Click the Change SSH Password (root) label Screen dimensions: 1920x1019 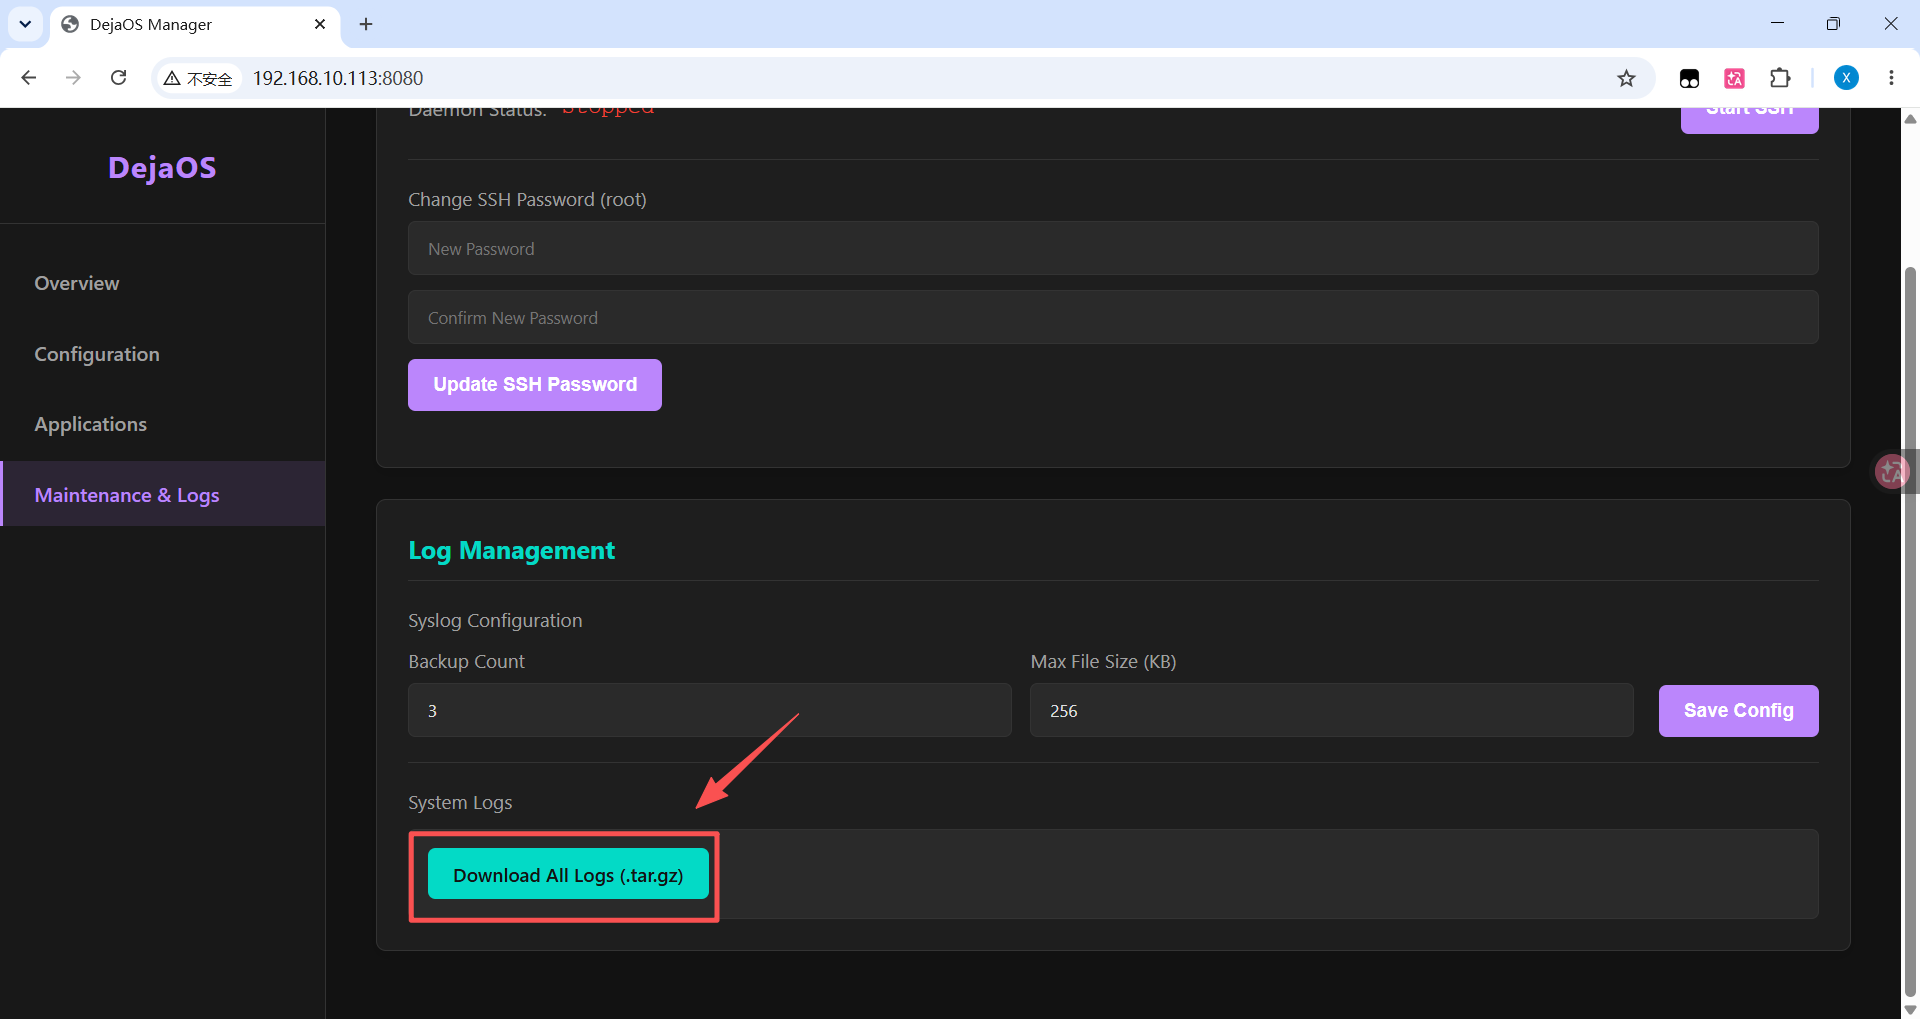coord(527,199)
